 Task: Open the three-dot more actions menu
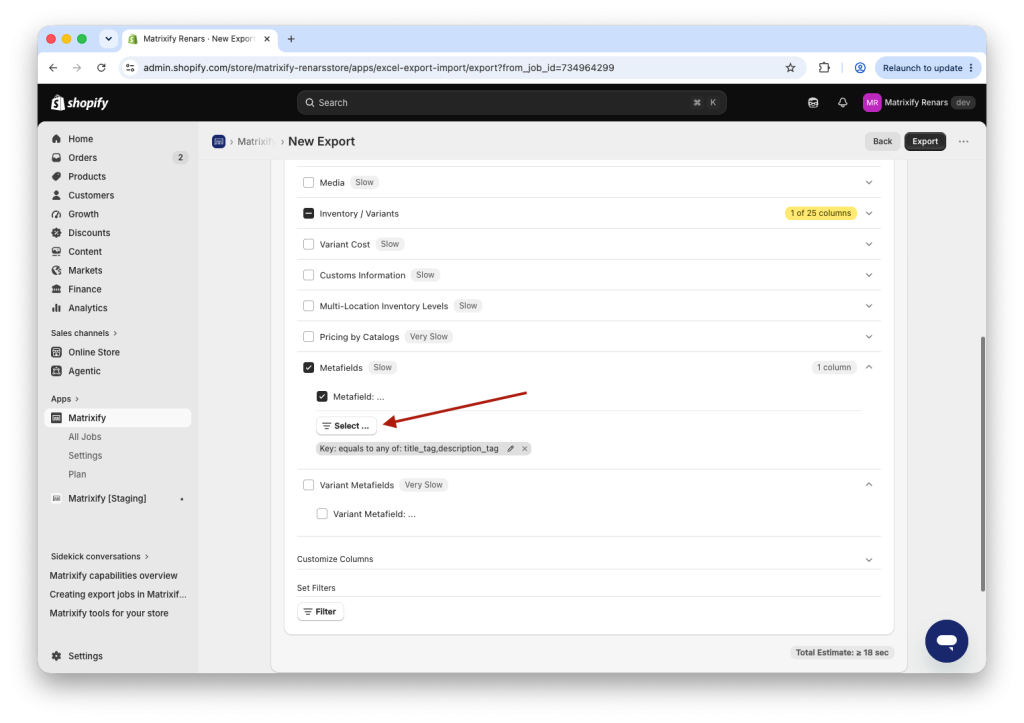(963, 141)
